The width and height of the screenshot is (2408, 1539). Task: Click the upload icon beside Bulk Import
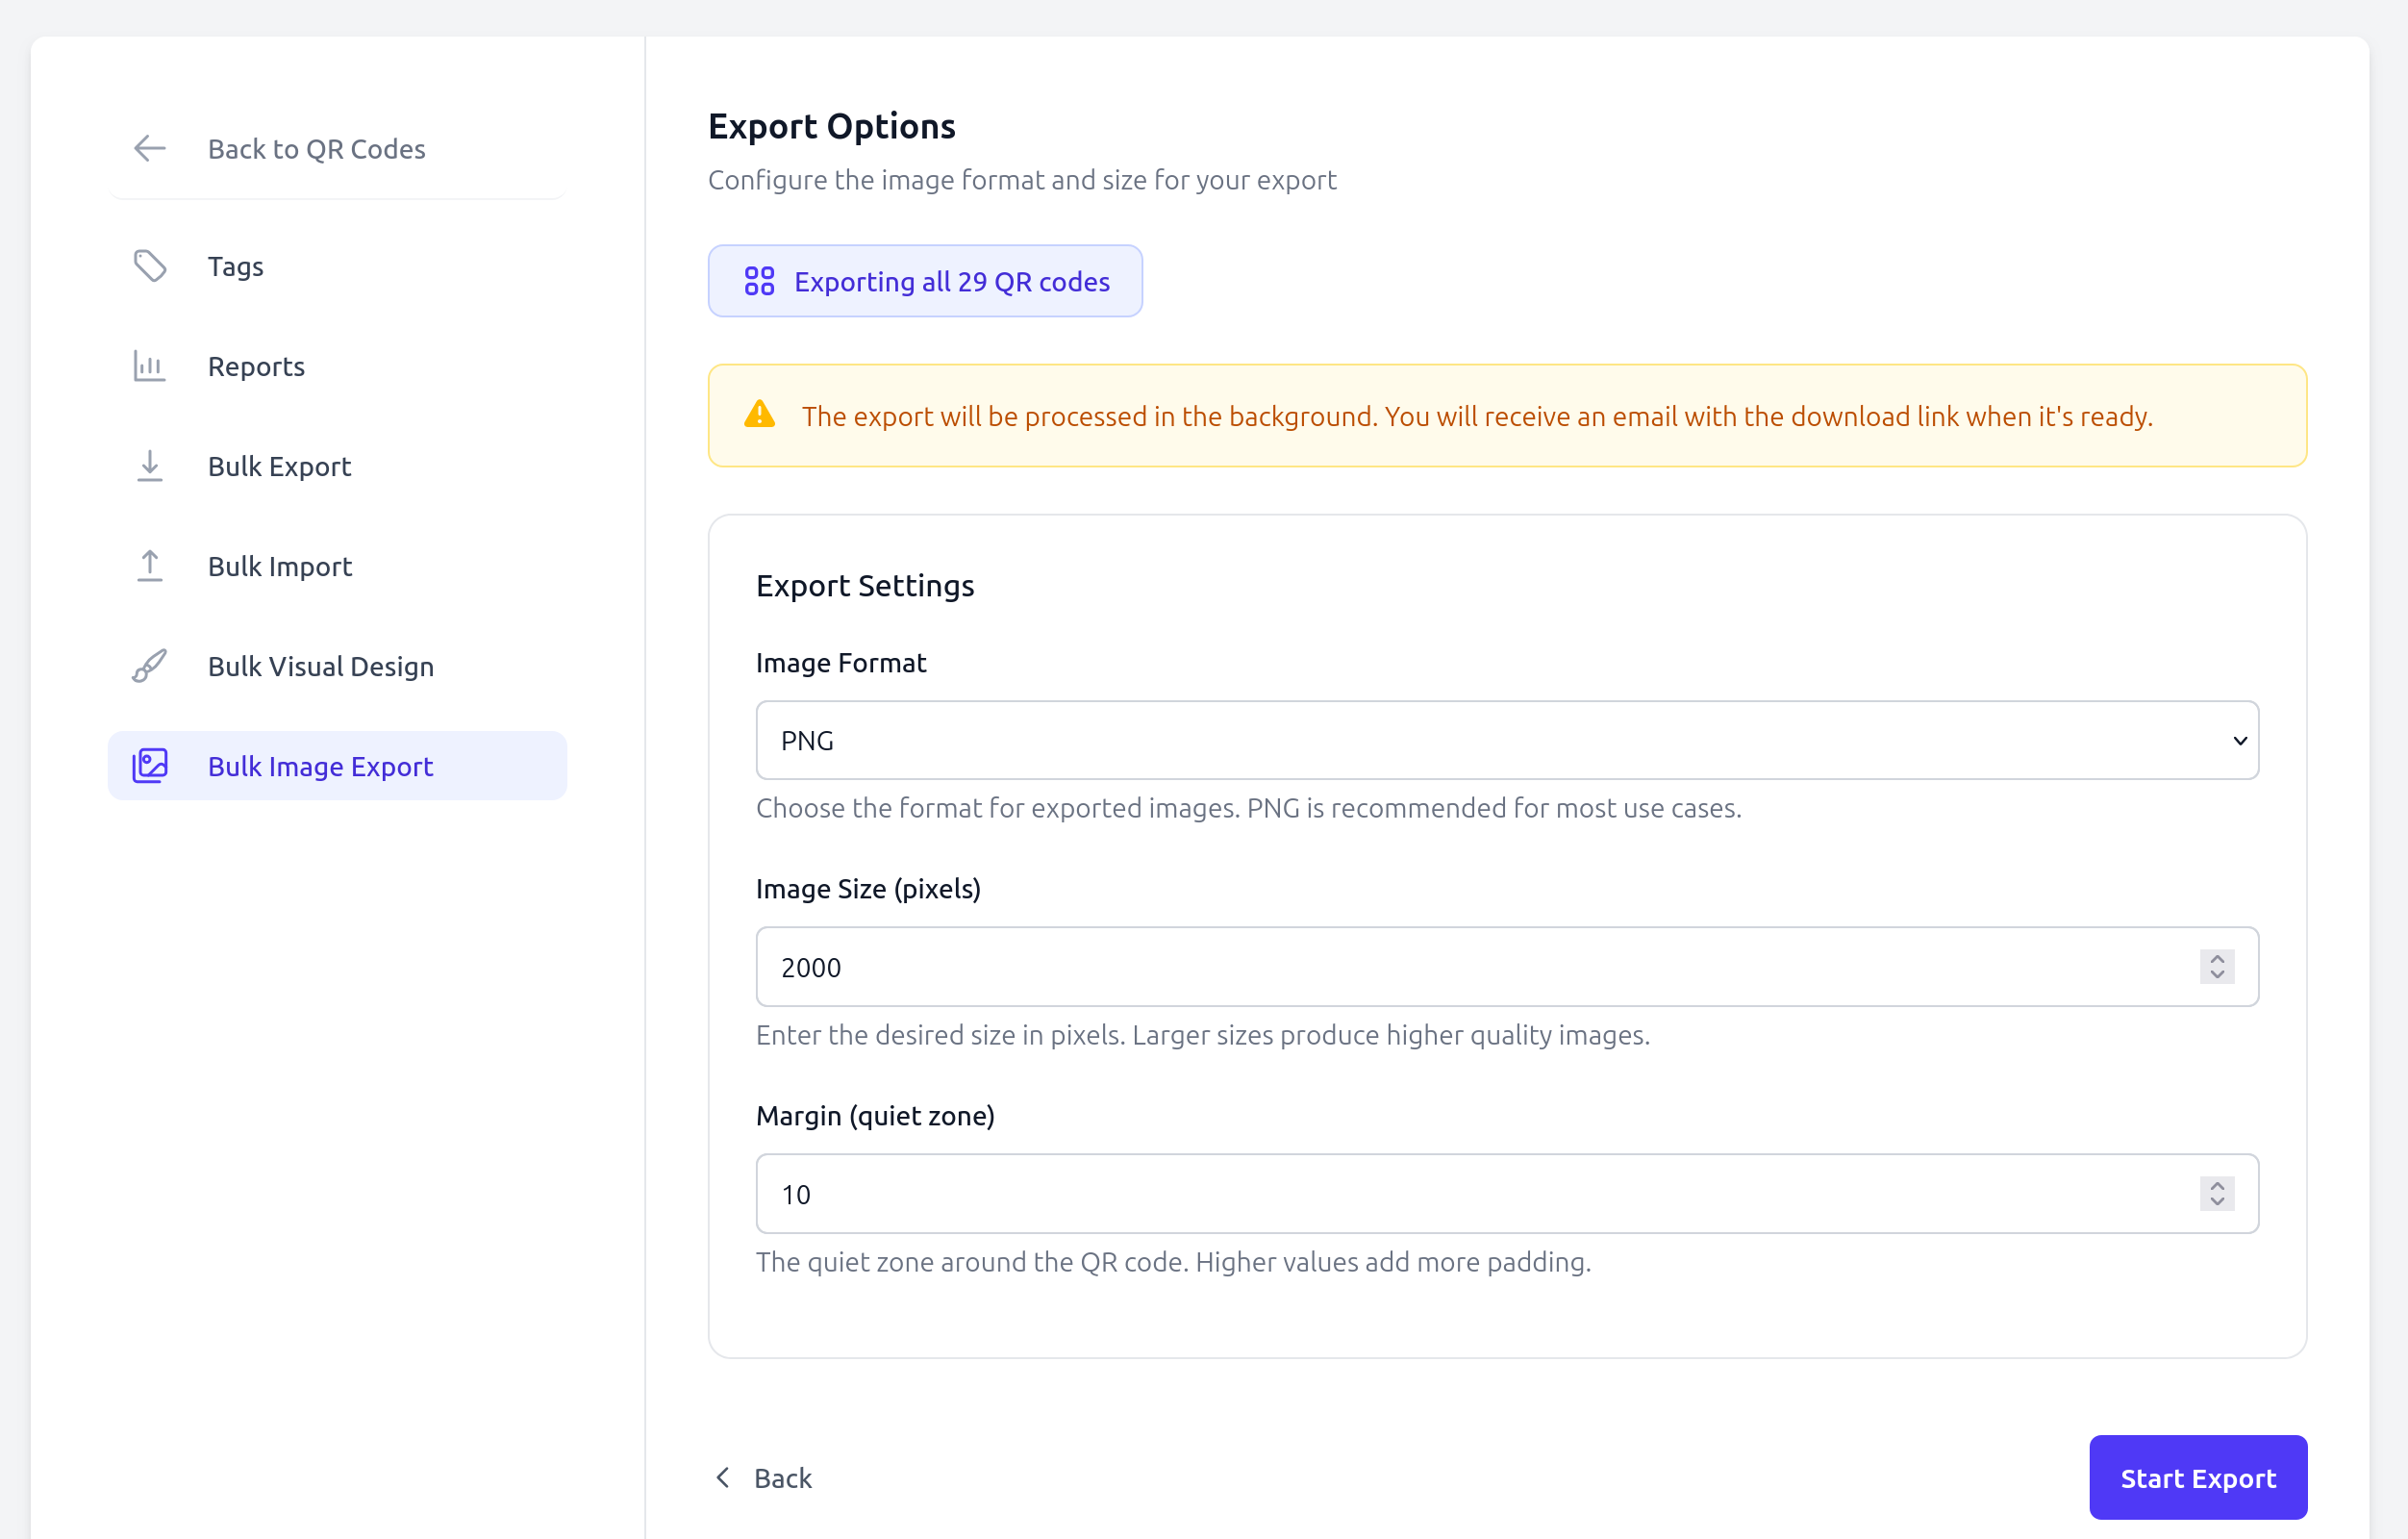(149, 565)
